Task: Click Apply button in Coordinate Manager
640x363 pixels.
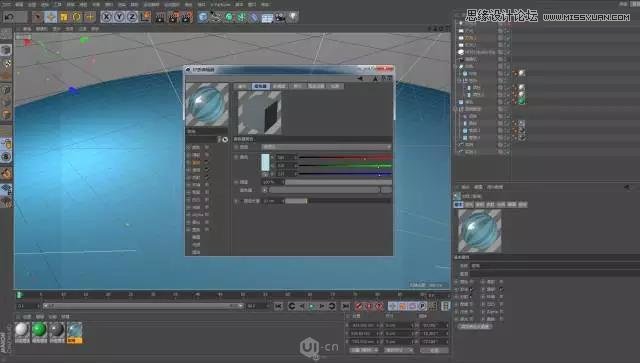Action: tap(435, 350)
